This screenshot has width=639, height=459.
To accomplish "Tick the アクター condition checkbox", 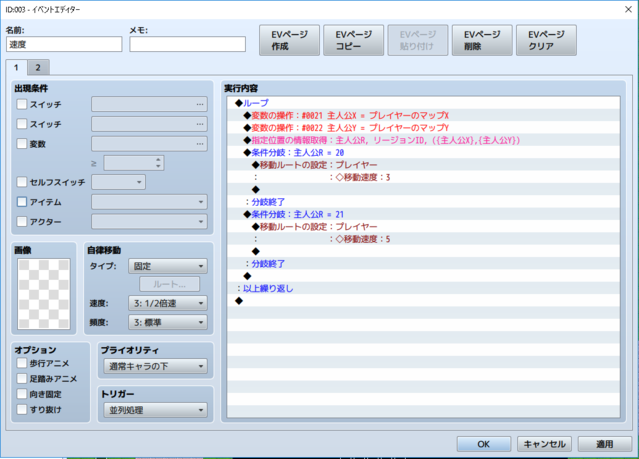I will tap(22, 221).
